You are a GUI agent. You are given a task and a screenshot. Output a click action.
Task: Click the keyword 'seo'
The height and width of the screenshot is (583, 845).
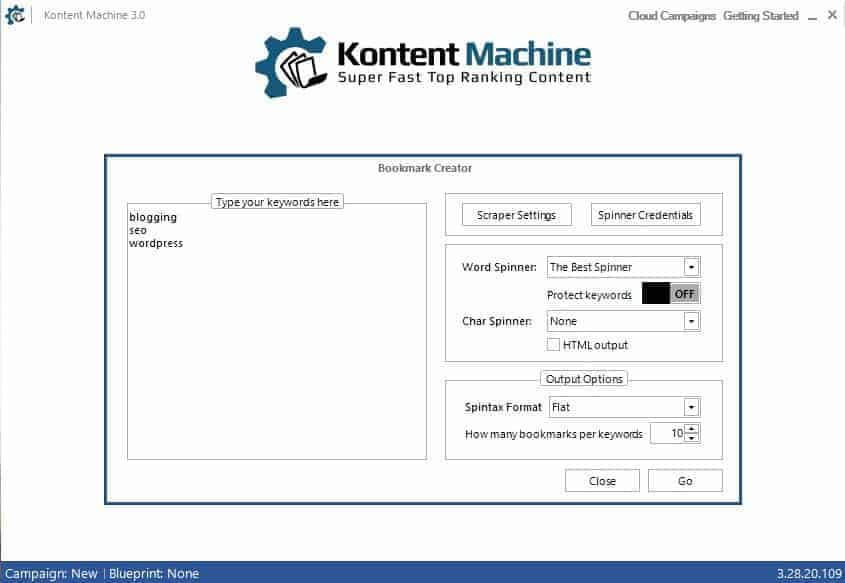[x=138, y=230]
